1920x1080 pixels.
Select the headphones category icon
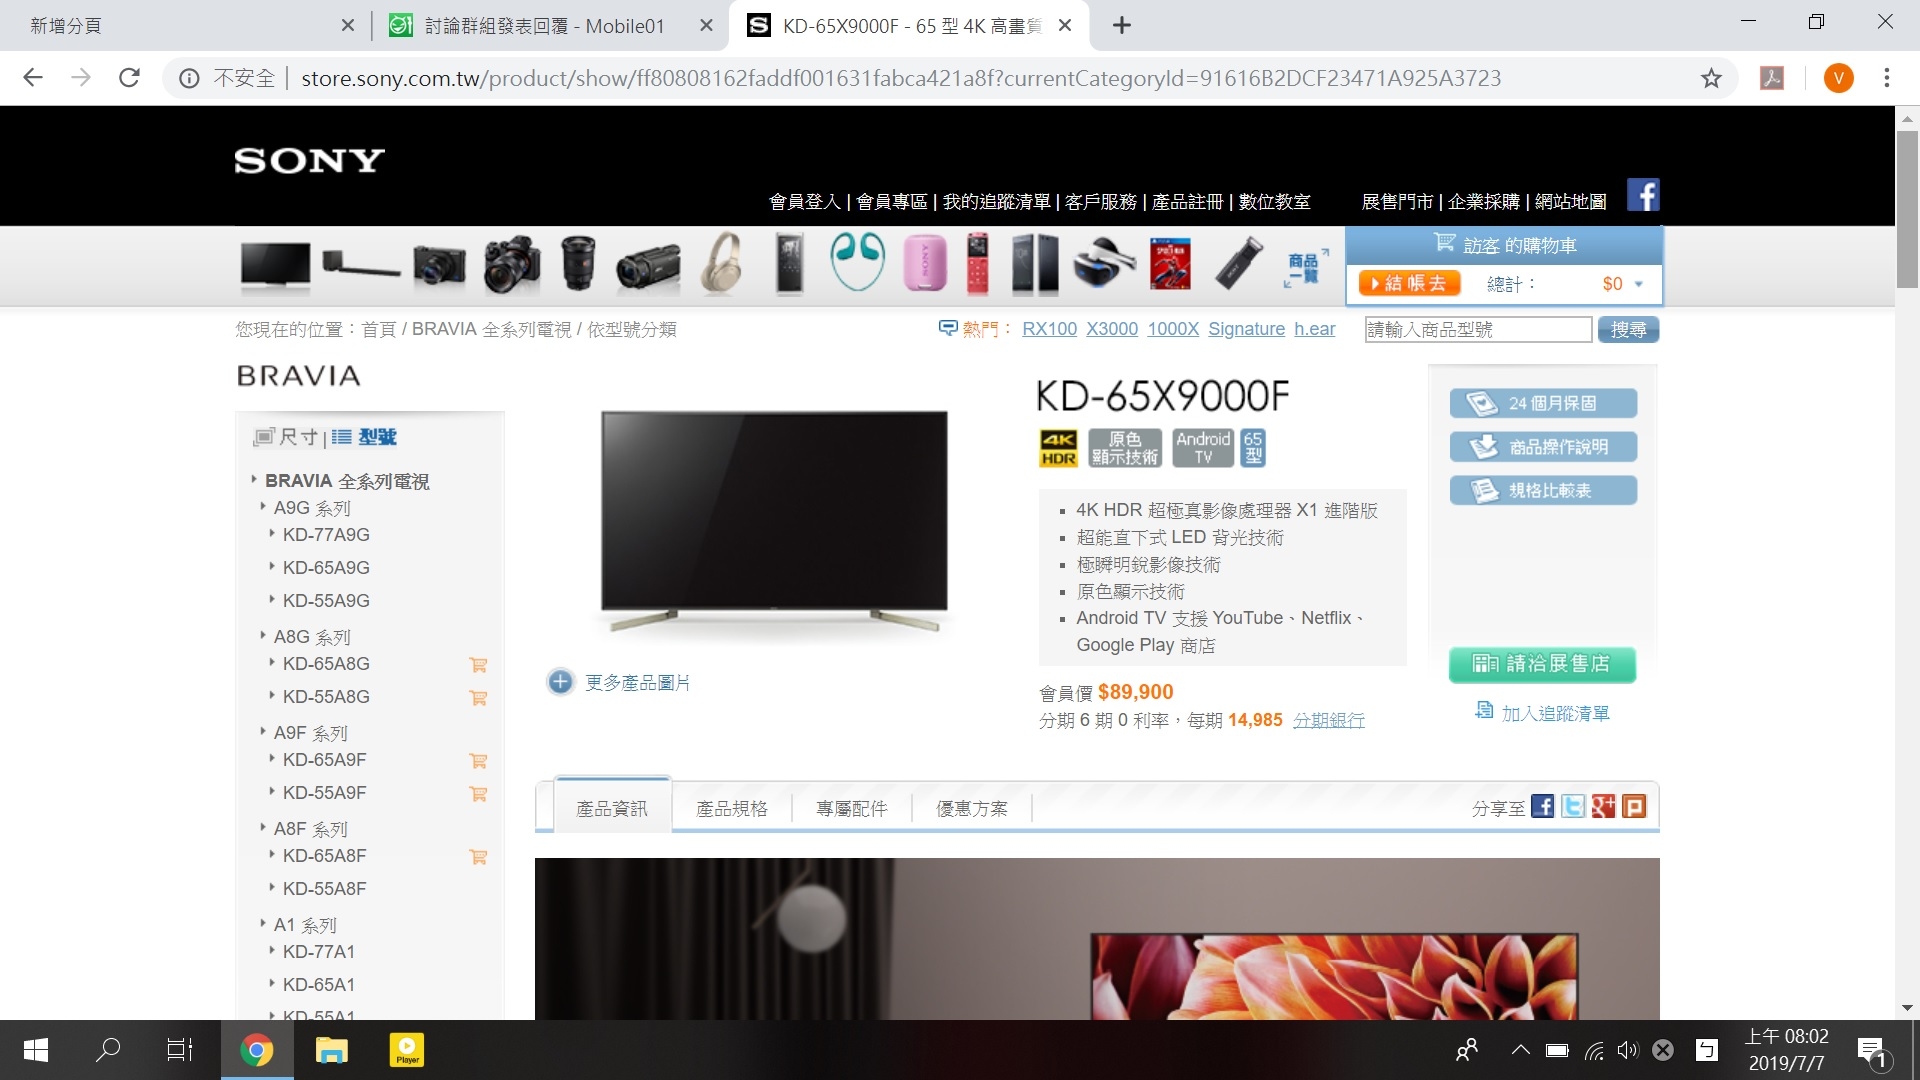pyautogui.click(x=721, y=265)
